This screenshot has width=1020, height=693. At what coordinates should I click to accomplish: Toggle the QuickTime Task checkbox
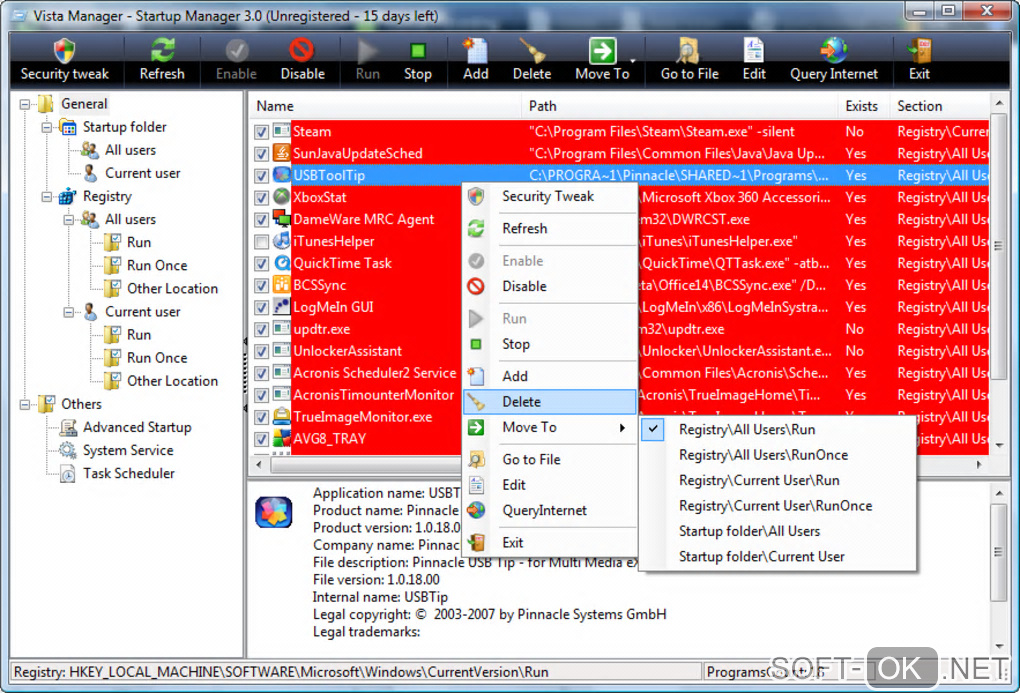(262, 264)
